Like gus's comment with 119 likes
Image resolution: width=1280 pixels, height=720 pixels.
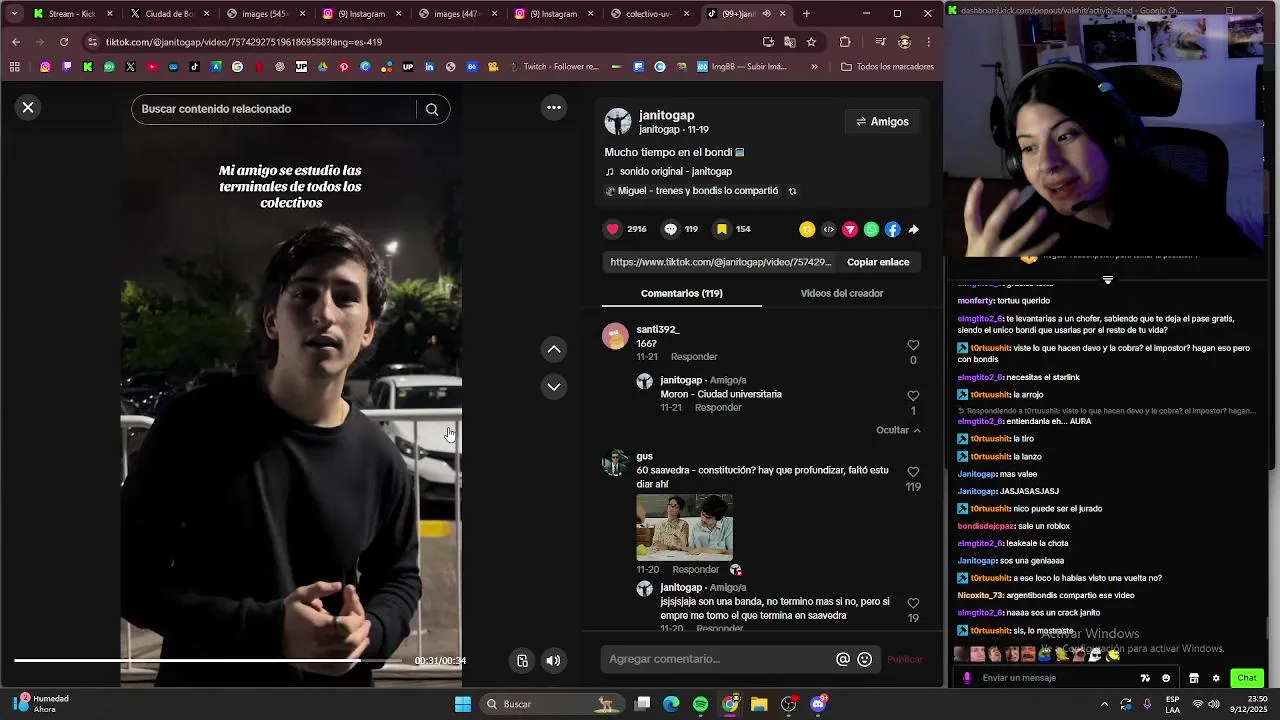coord(913,472)
